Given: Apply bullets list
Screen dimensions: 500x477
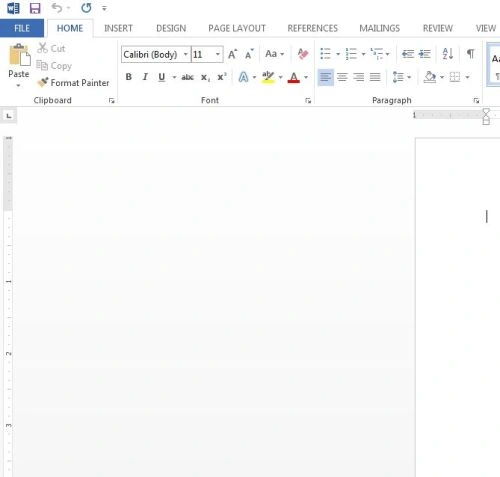Looking at the screenshot, I should [326, 54].
